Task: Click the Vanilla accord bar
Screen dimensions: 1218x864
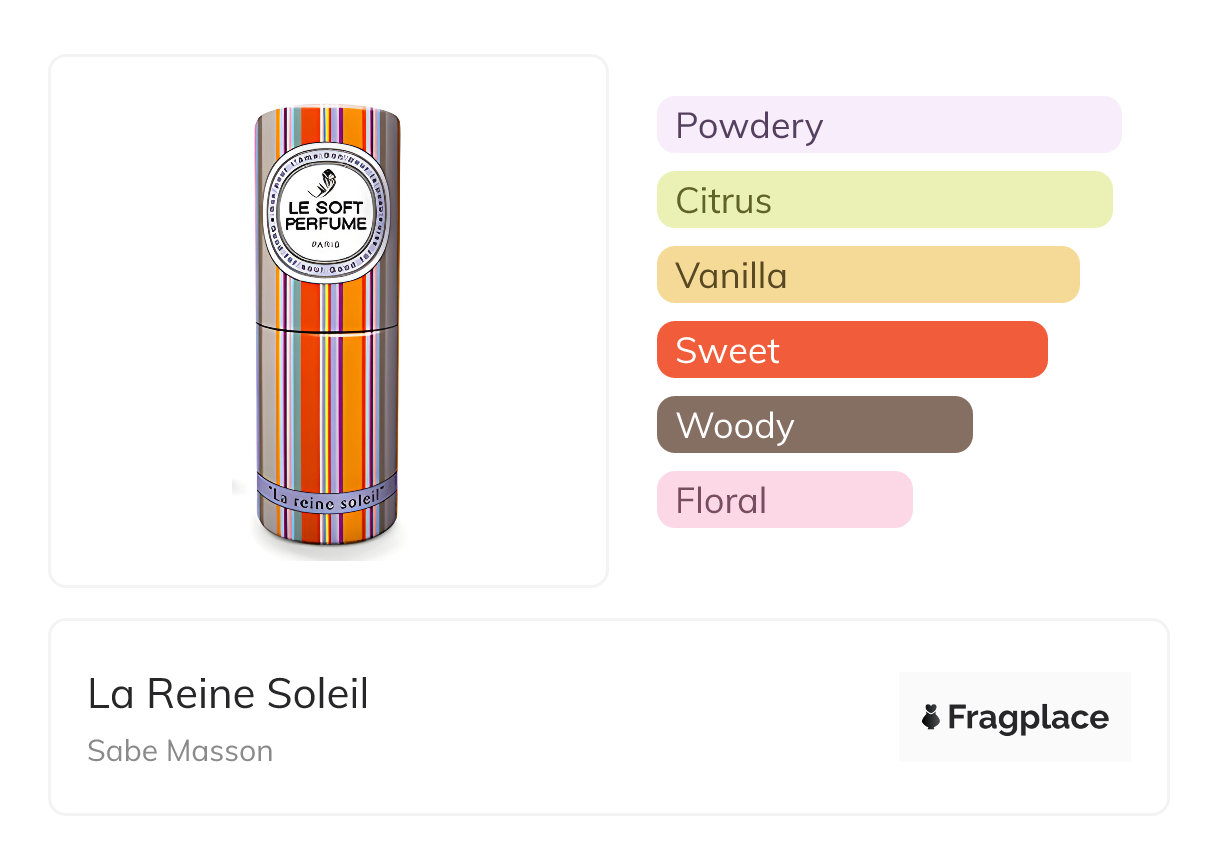Action: (867, 275)
